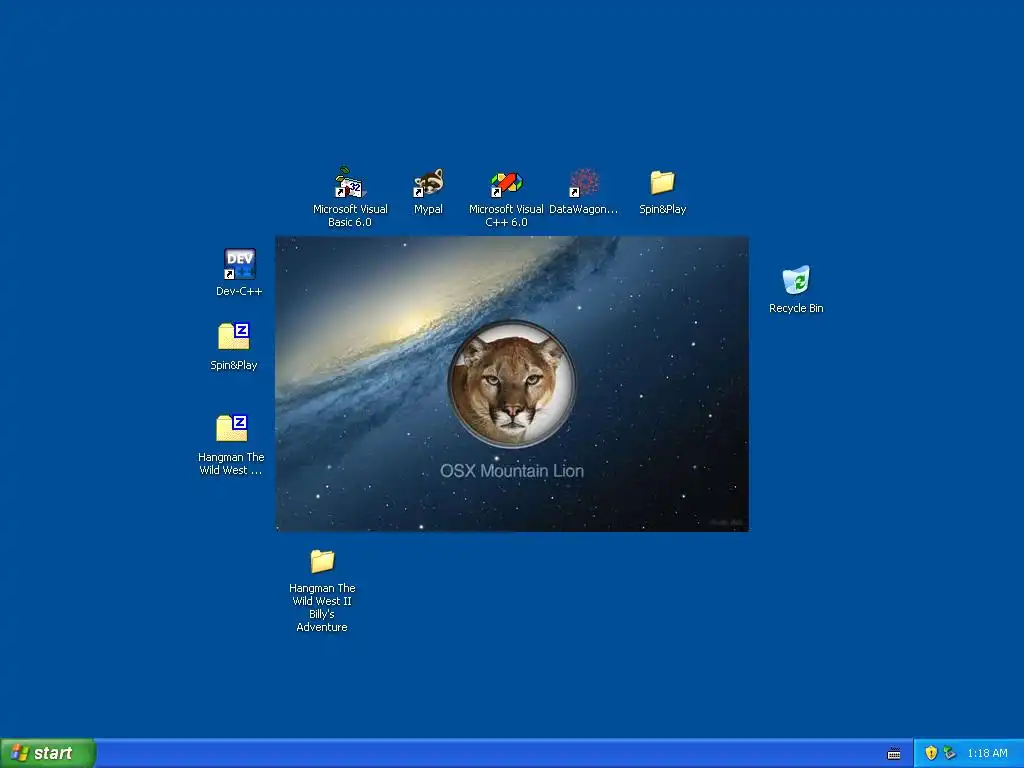Viewport: 1024px width, 768px height.
Task: Select the Mypal browser raccoon icon
Action: tap(428, 183)
